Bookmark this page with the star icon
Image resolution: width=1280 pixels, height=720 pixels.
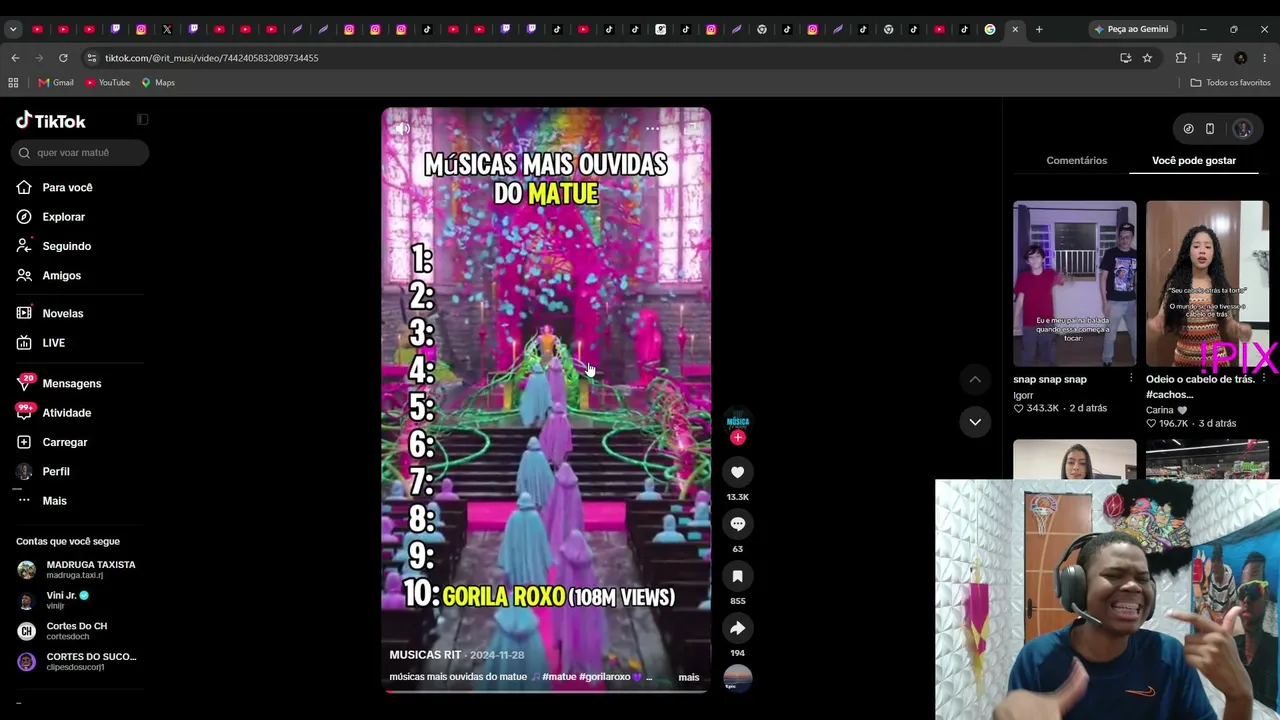(1147, 58)
